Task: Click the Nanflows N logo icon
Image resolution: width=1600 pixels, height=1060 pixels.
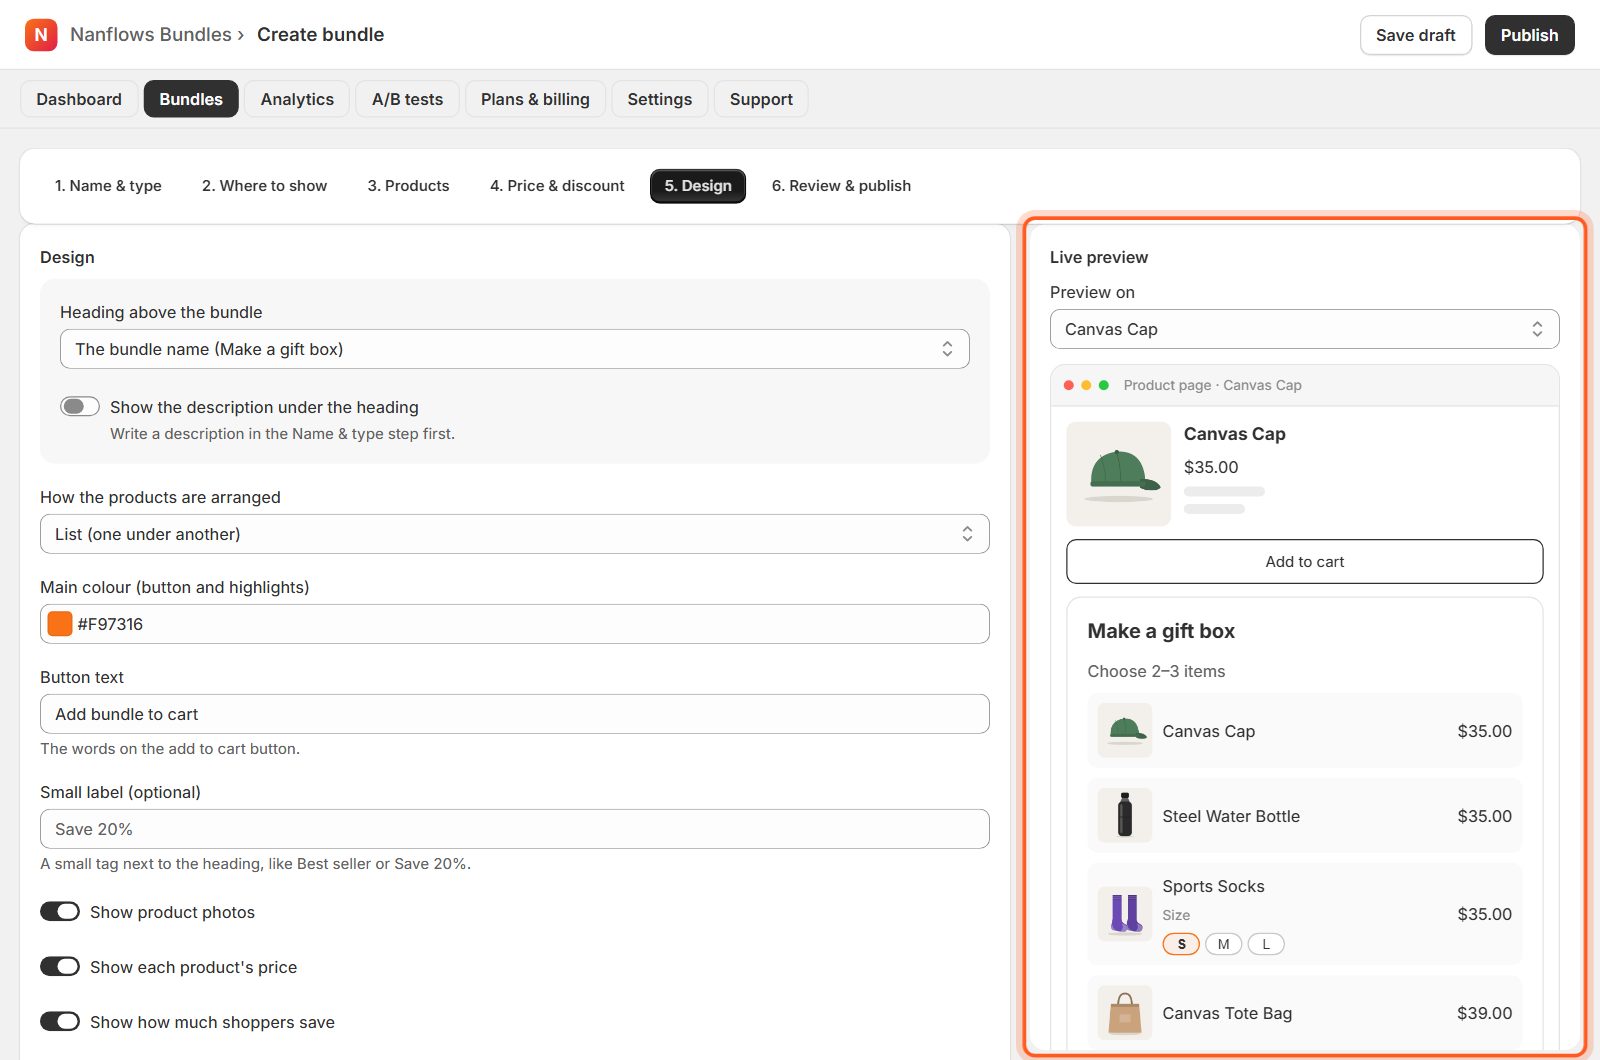Action: [x=41, y=35]
